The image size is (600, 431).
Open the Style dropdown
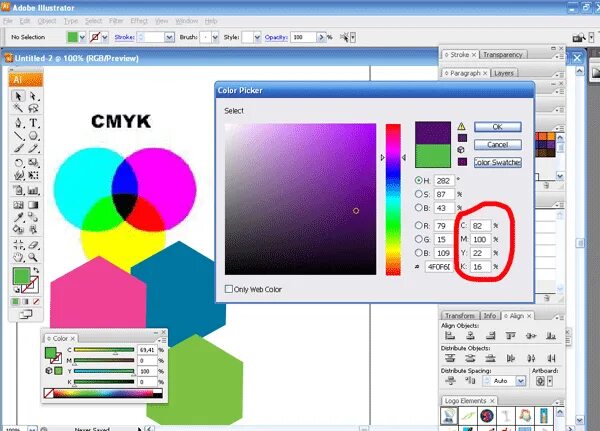[x=257, y=37]
